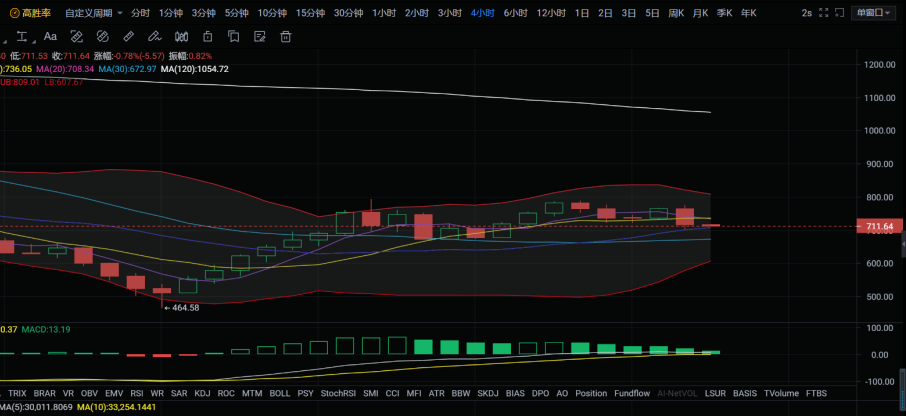Select the circled eraser drawing tool
The width and height of the screenshot is (906, 416).
[x=102, y=36]
